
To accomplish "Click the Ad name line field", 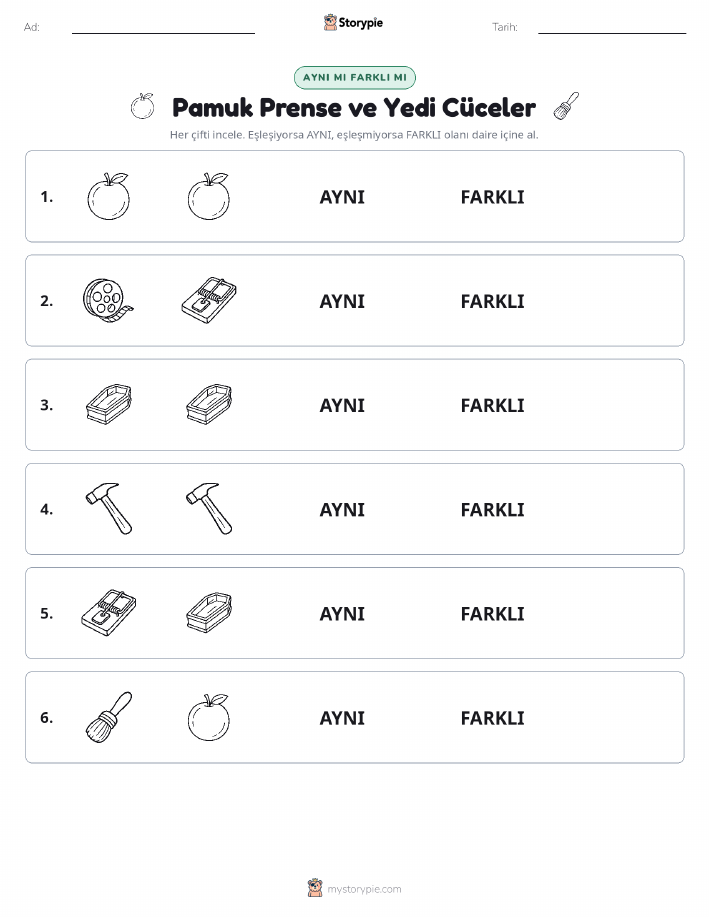I will (x=163, y=27).
